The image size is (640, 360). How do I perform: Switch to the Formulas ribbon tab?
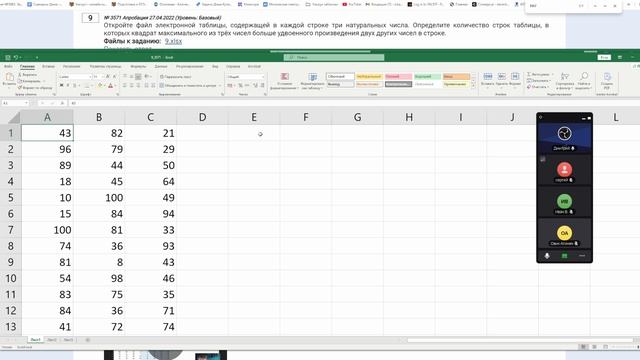(138, 66)
